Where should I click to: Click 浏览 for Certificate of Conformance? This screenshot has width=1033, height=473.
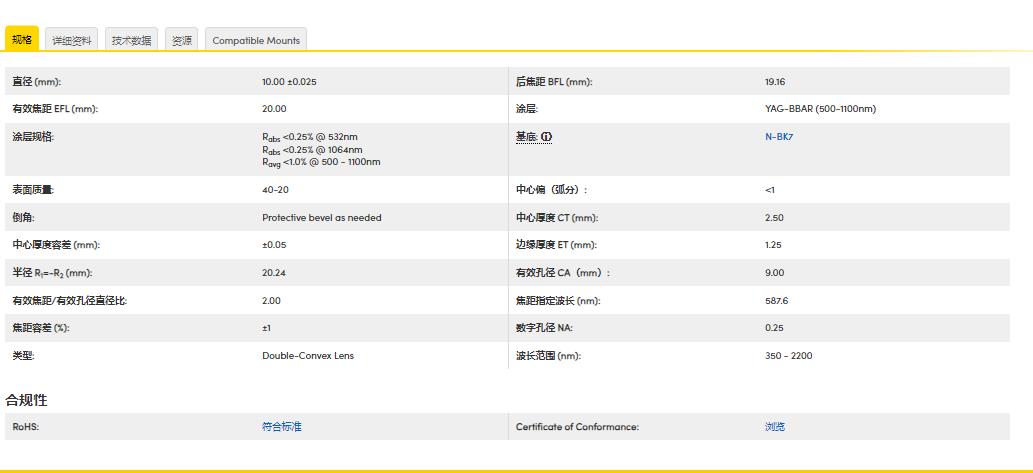[x=774, y=427]
